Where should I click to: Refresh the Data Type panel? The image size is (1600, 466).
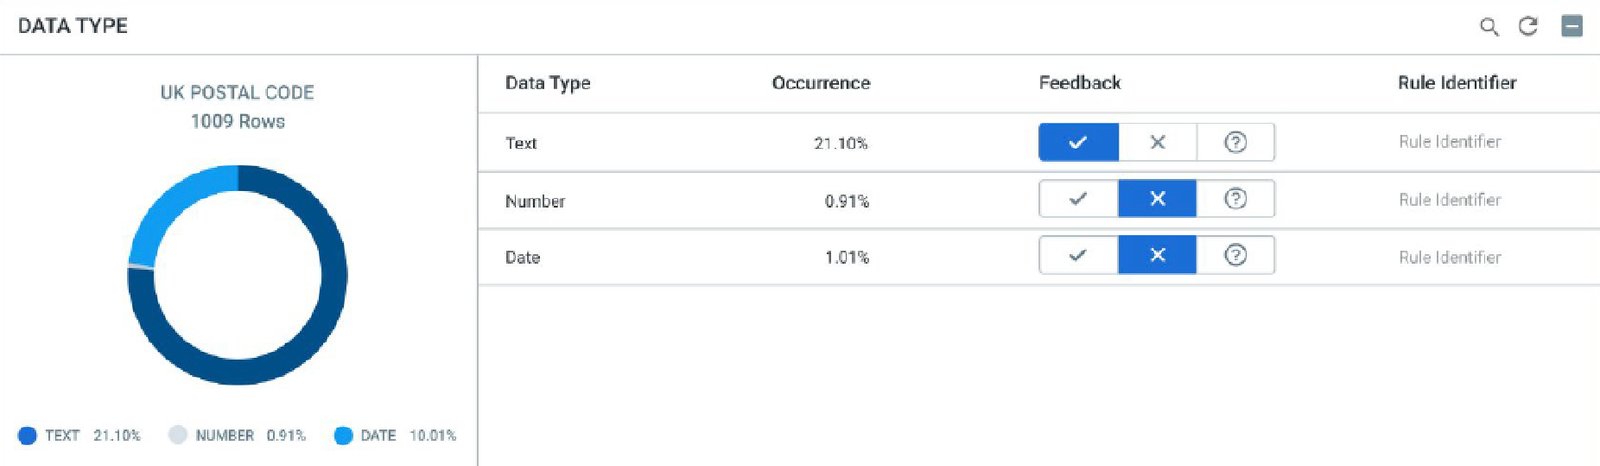1528,26
